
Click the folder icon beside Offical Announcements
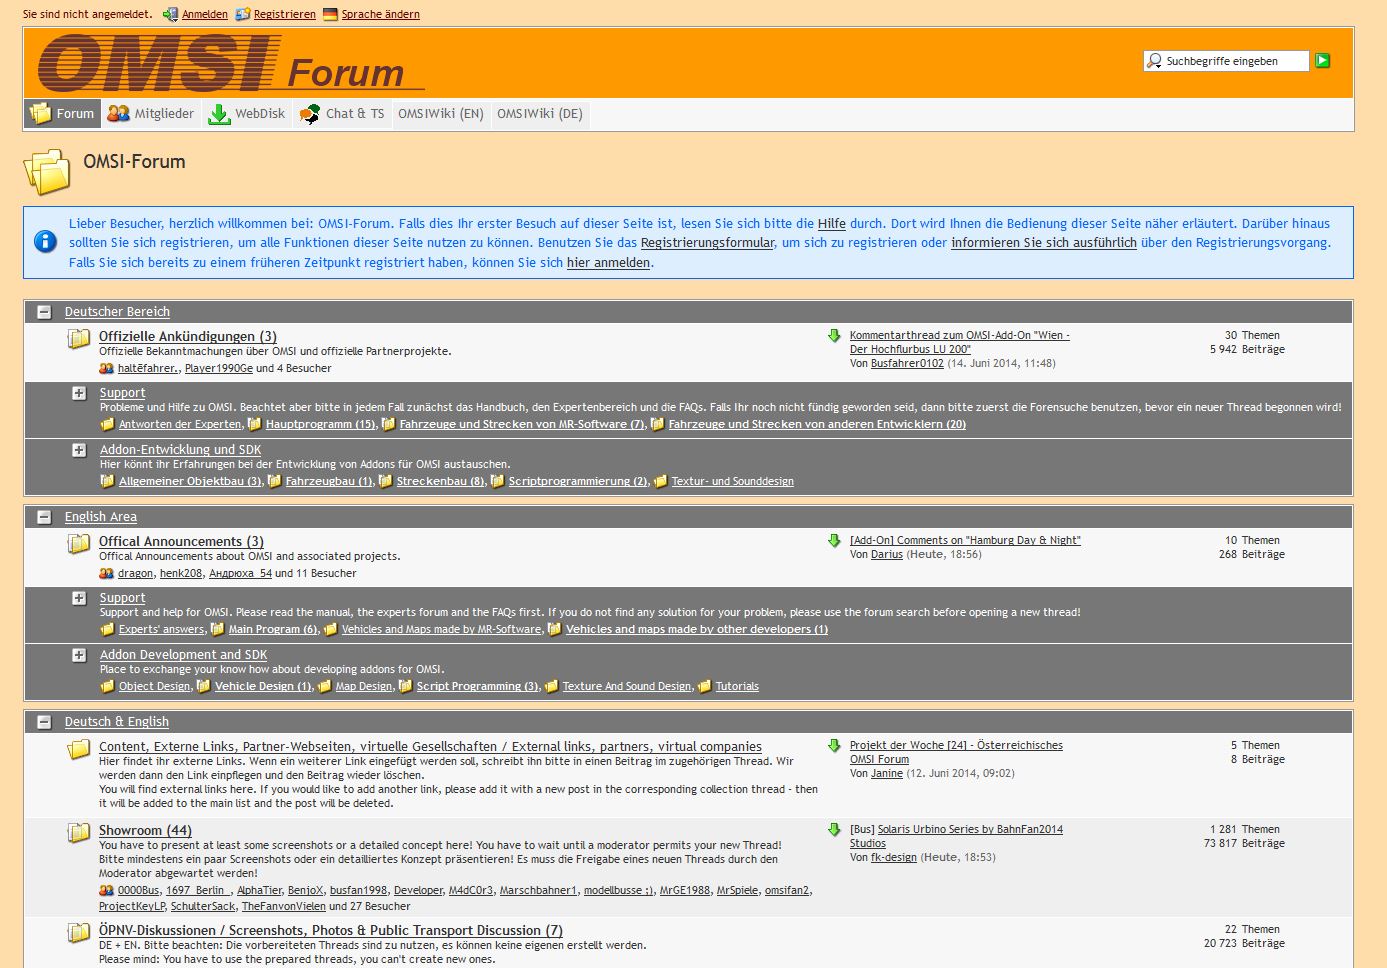click(79, 544)
